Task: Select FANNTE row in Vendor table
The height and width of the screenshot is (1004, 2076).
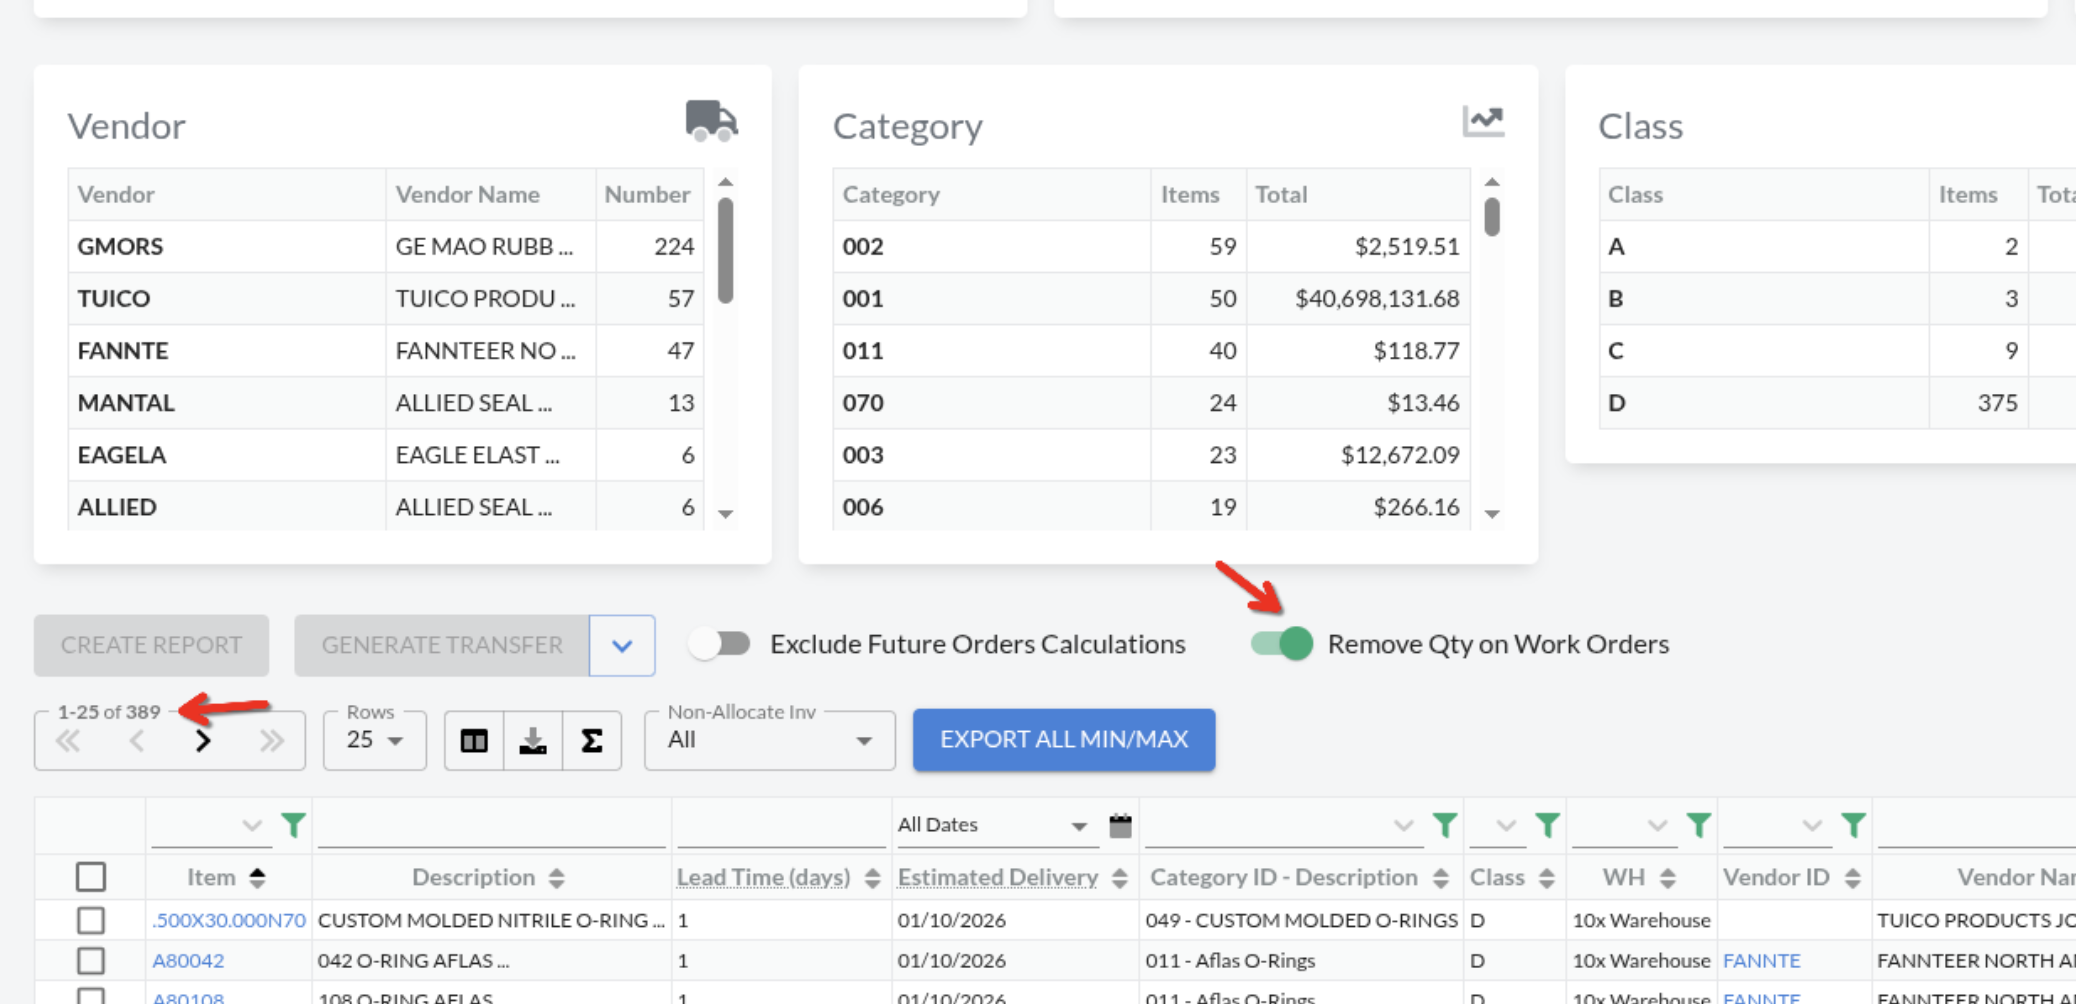Action: tap(386, 350)
